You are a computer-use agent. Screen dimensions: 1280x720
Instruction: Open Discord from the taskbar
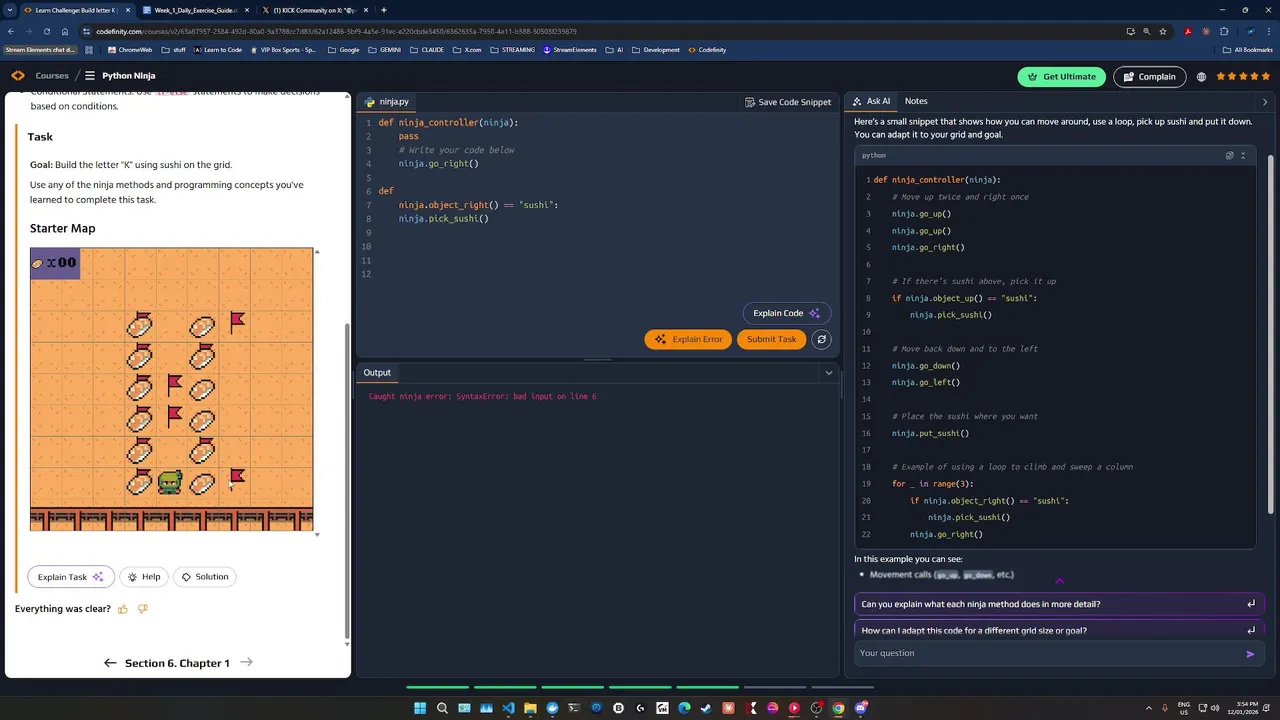[860, 708]
